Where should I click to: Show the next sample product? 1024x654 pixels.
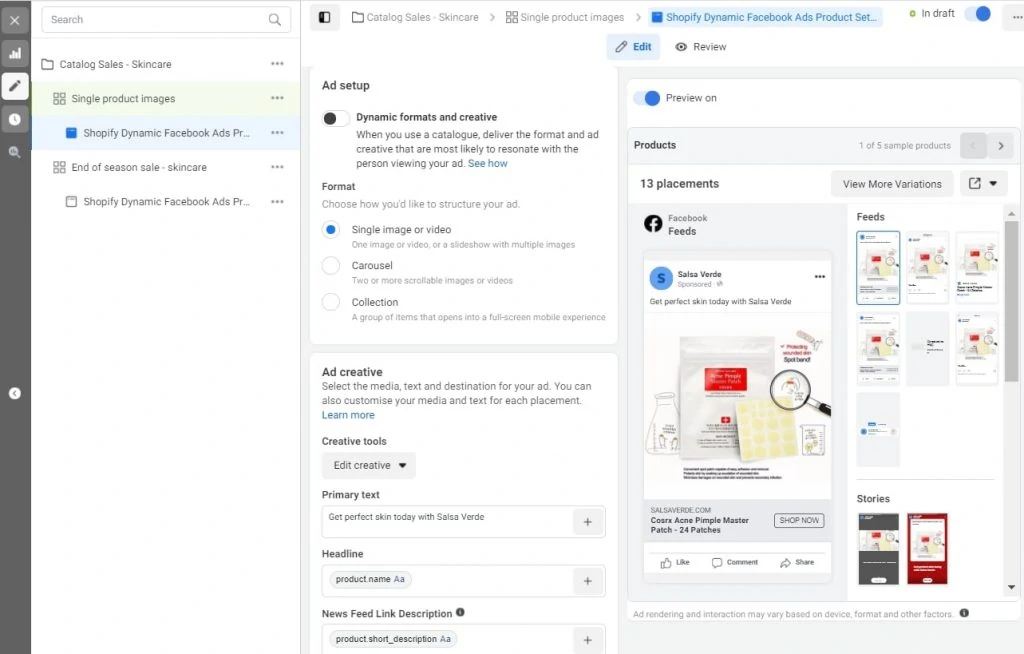1000,146
